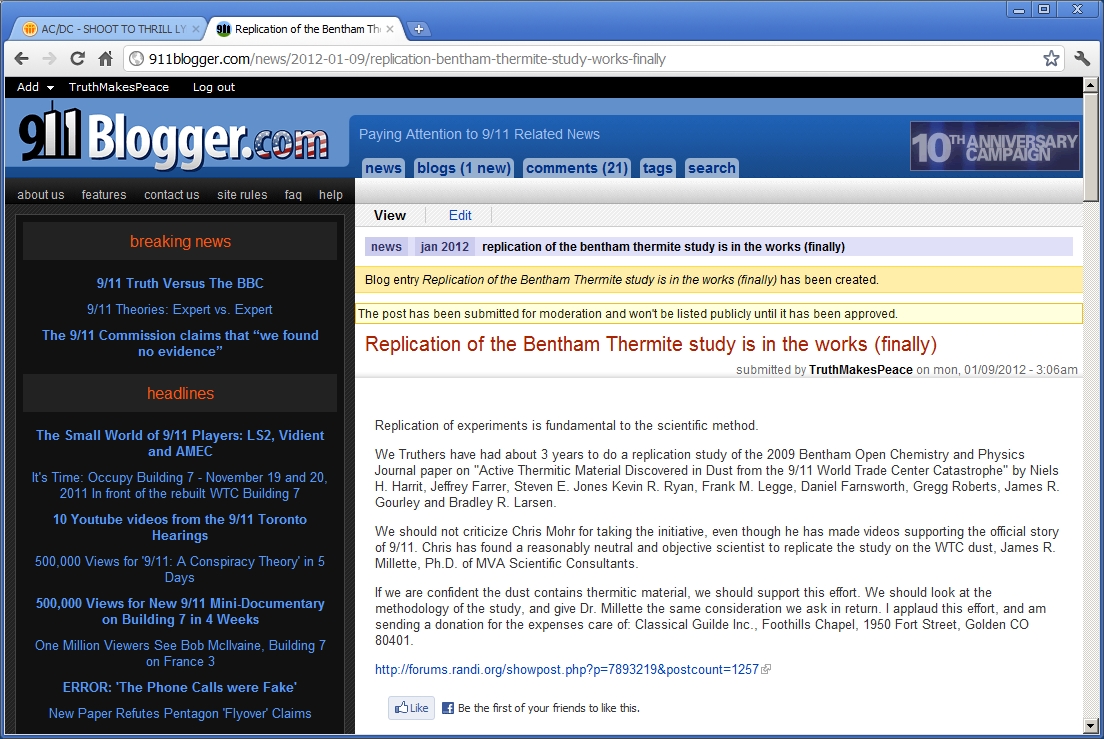Read '9/11 Truth Versus The BBC'
1104x739 pixels.
tap(180, 284)
